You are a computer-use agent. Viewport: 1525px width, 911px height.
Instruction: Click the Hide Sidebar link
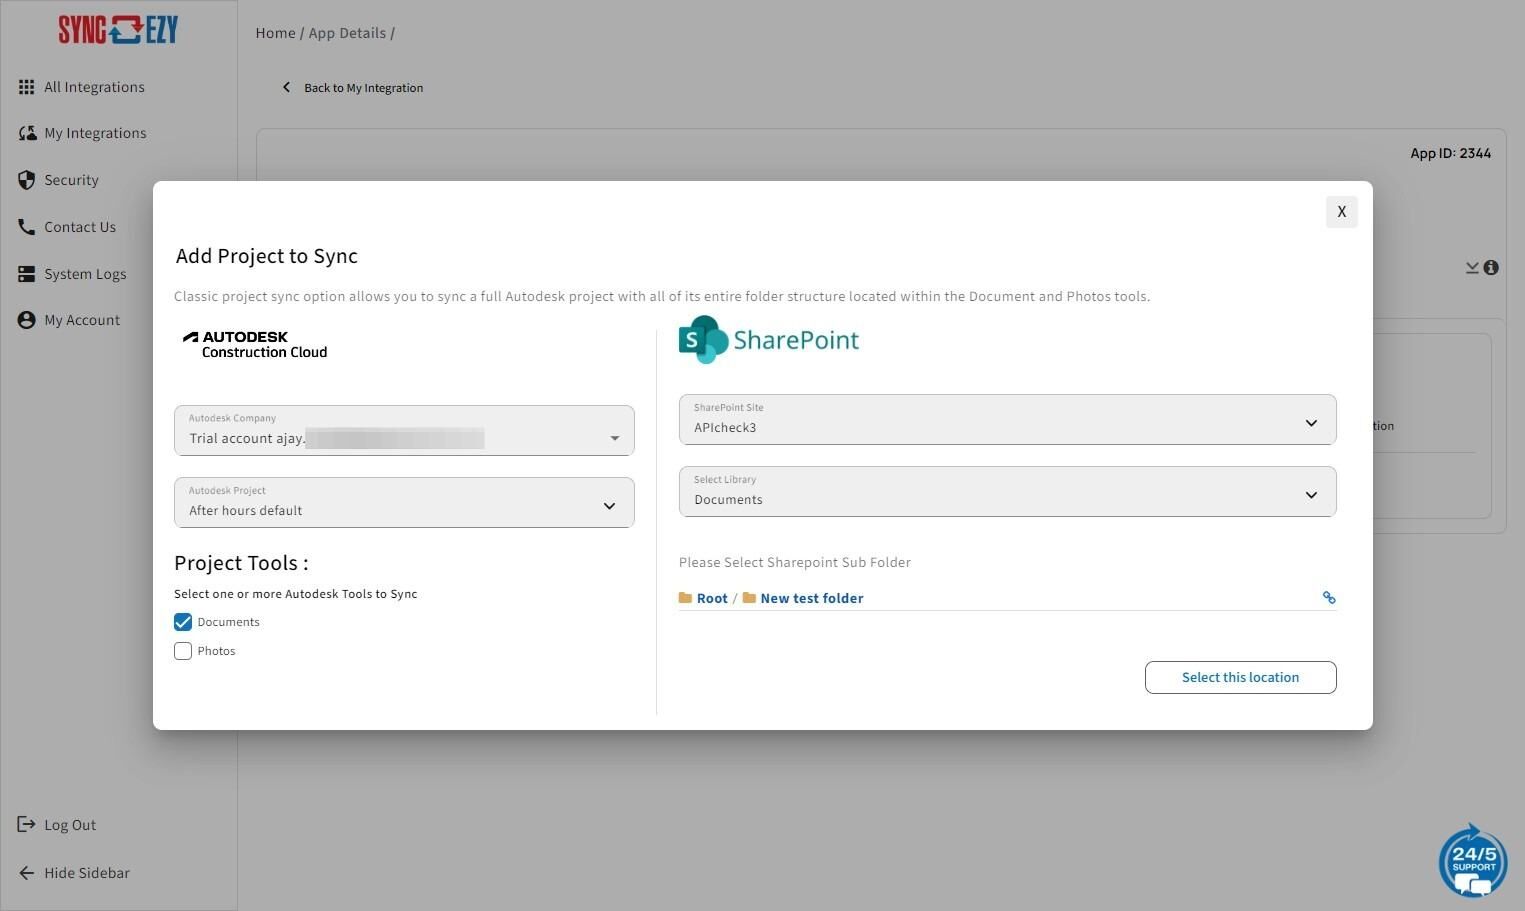click(87, 873)
